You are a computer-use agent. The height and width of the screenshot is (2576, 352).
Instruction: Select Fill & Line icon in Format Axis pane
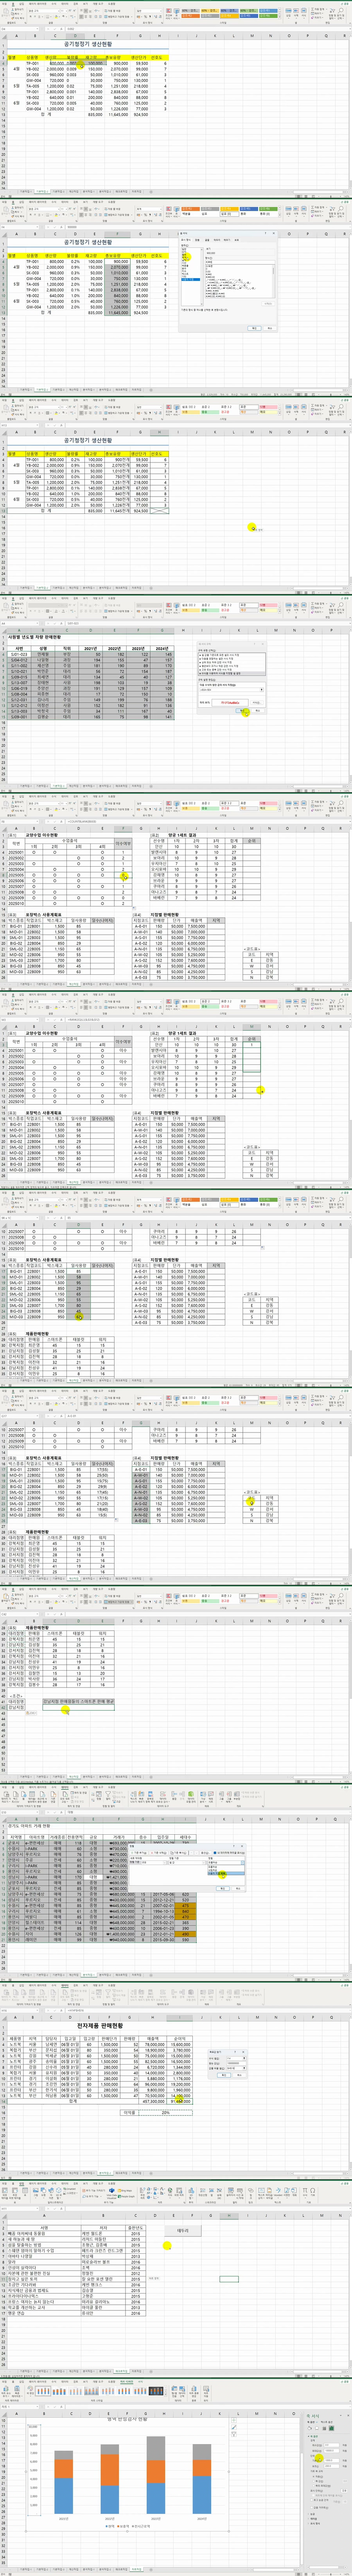tap(310, 2428)
